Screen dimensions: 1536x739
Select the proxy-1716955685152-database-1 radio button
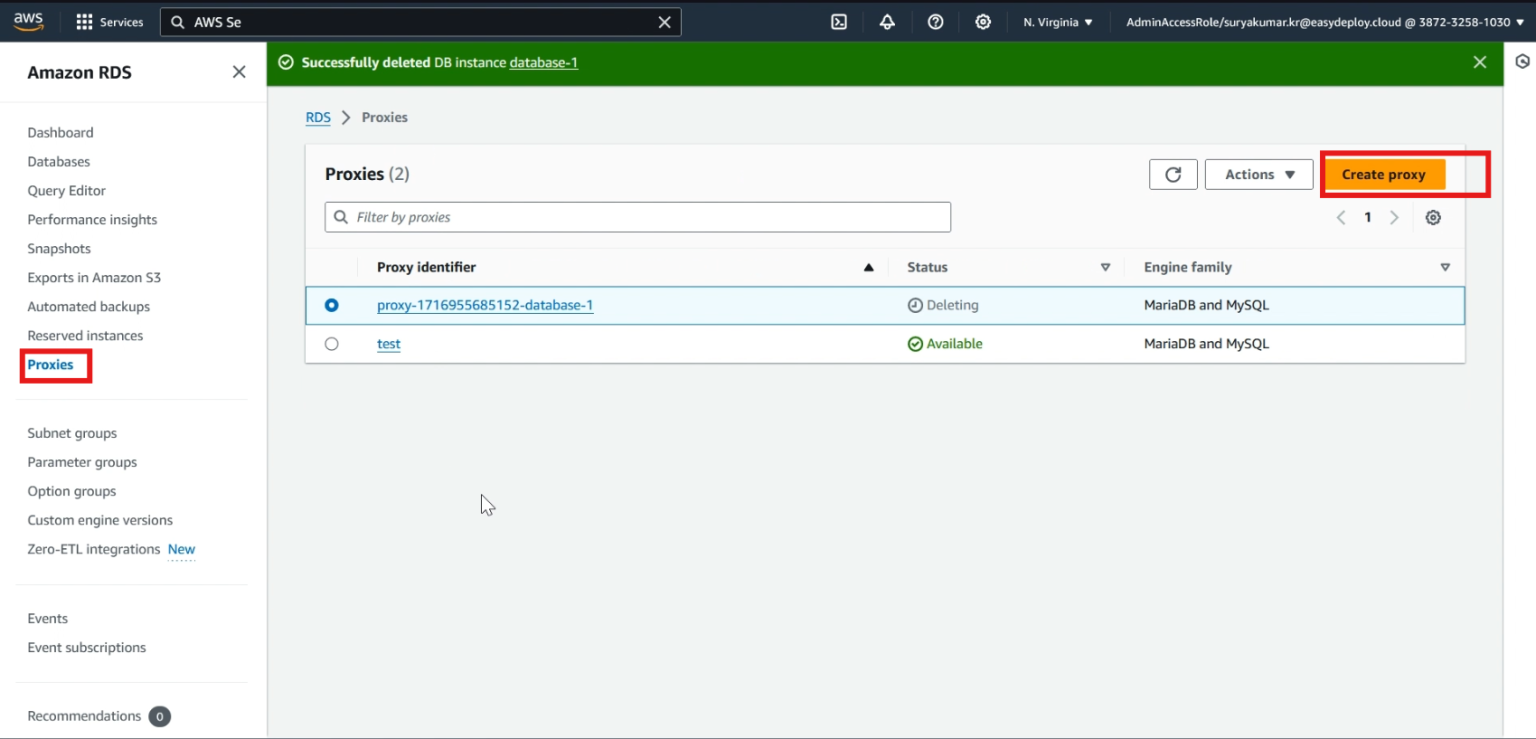(x=332, y=305)
